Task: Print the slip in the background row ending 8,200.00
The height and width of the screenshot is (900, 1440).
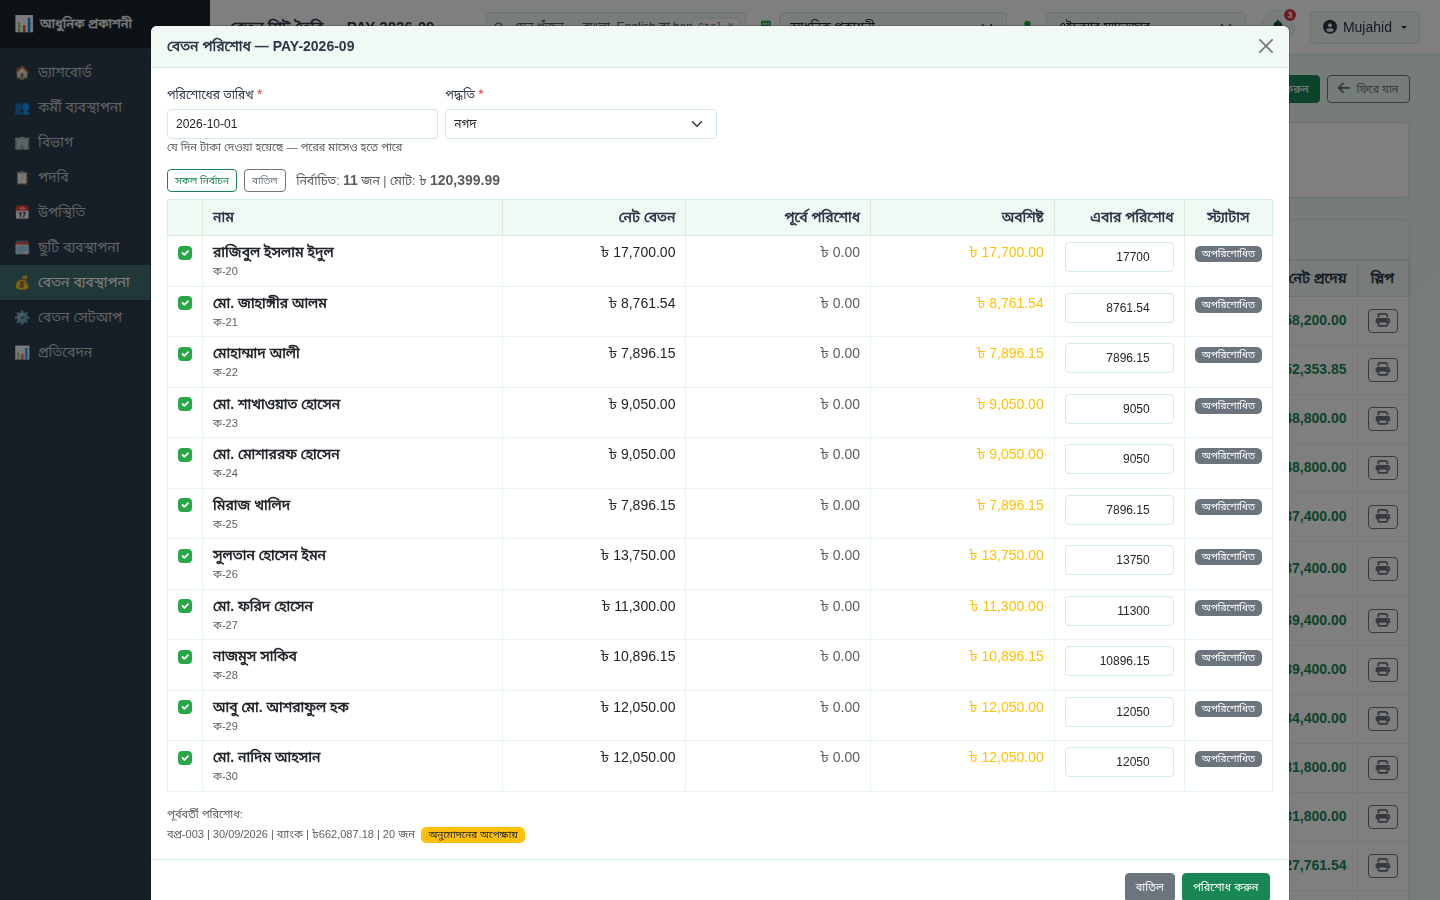Action: [x=1383, y=321]
